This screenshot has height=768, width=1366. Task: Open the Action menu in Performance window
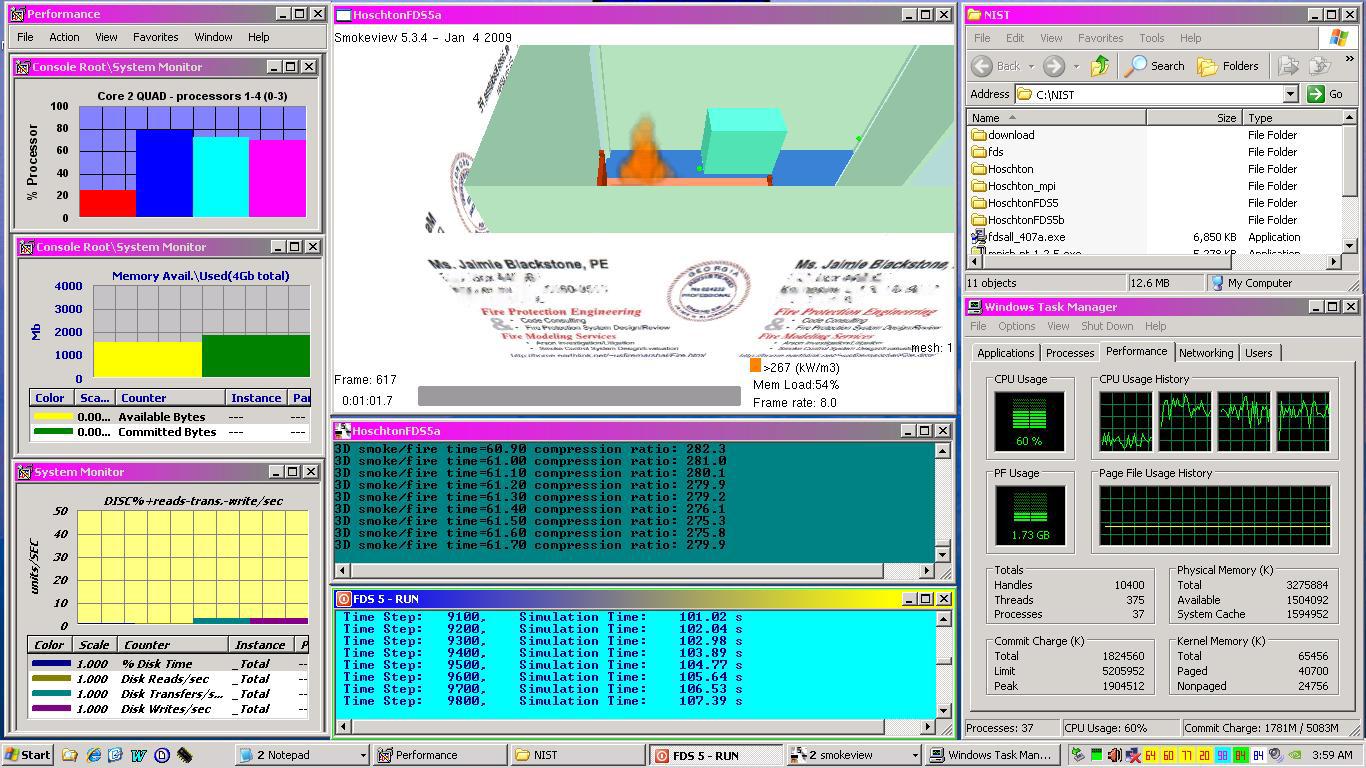[x=64, y=37]
